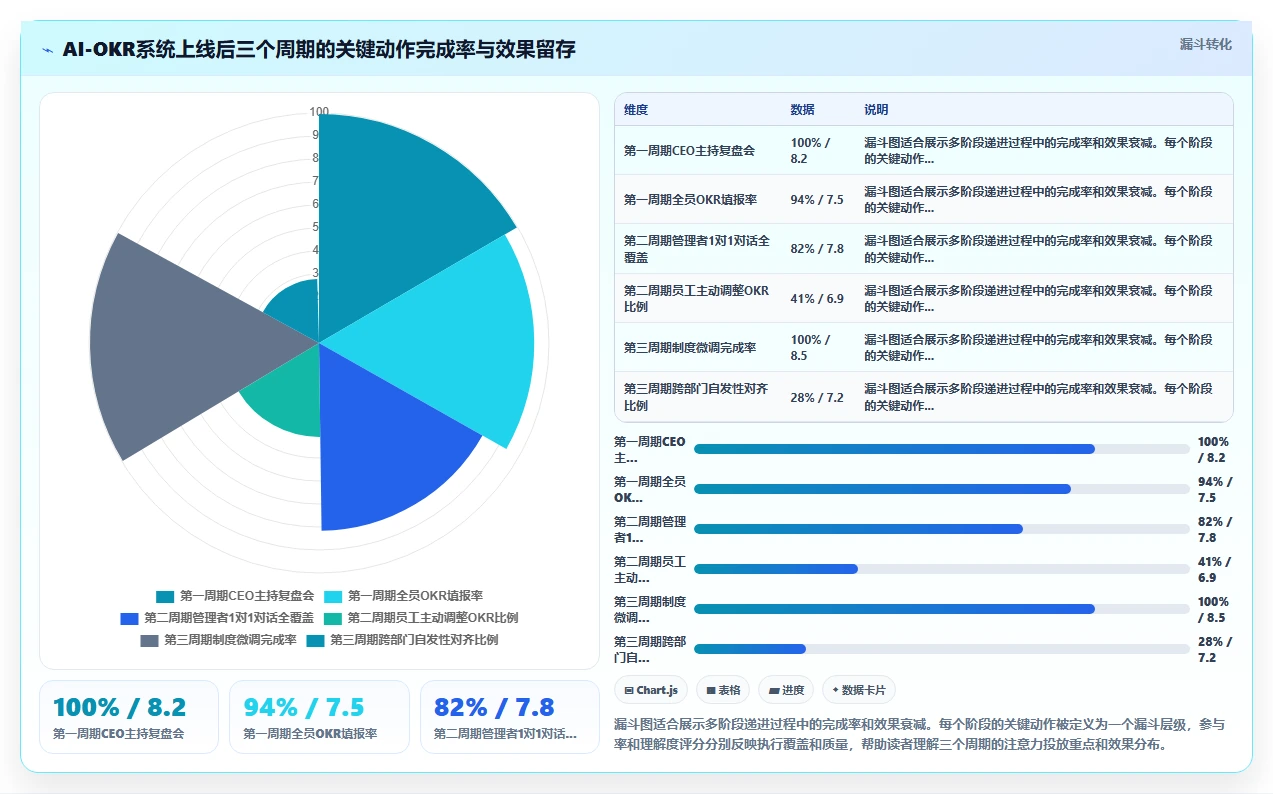Click progress bar for 第二周期管理者1...

tap(942, 529)
